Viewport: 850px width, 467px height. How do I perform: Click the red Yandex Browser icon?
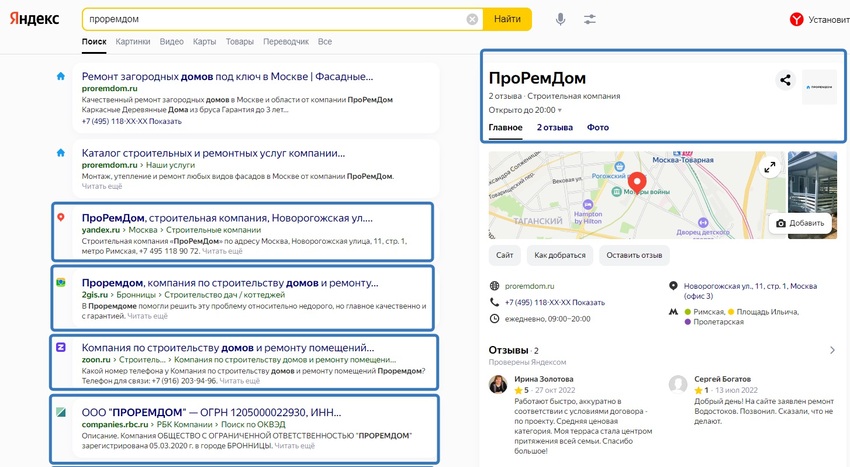tap(796, 20)
